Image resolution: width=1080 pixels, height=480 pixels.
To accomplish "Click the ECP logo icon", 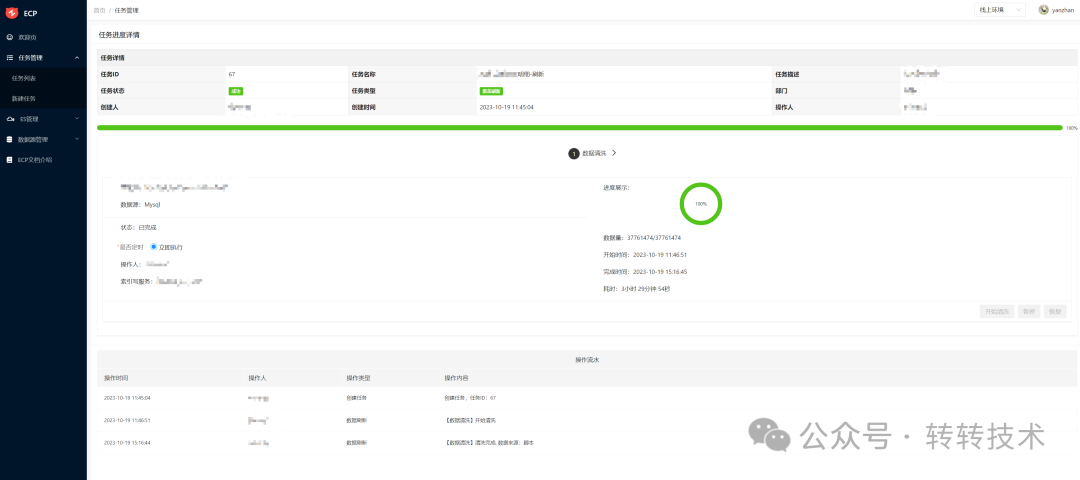I will tap(12, 12).
